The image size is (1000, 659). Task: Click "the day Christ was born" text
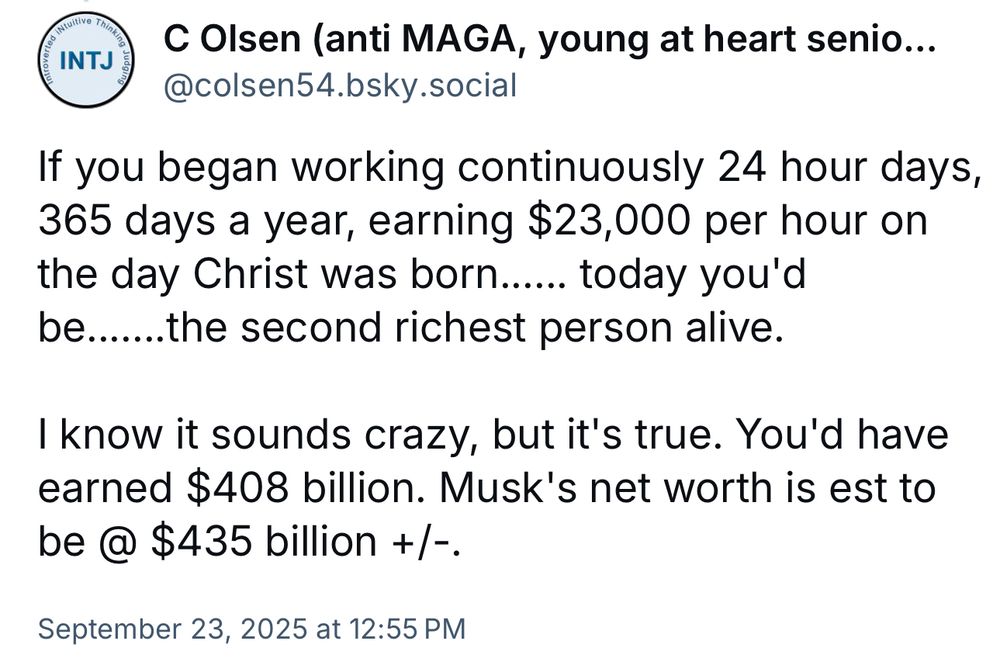pyautogui.click(x=270, y=274)
